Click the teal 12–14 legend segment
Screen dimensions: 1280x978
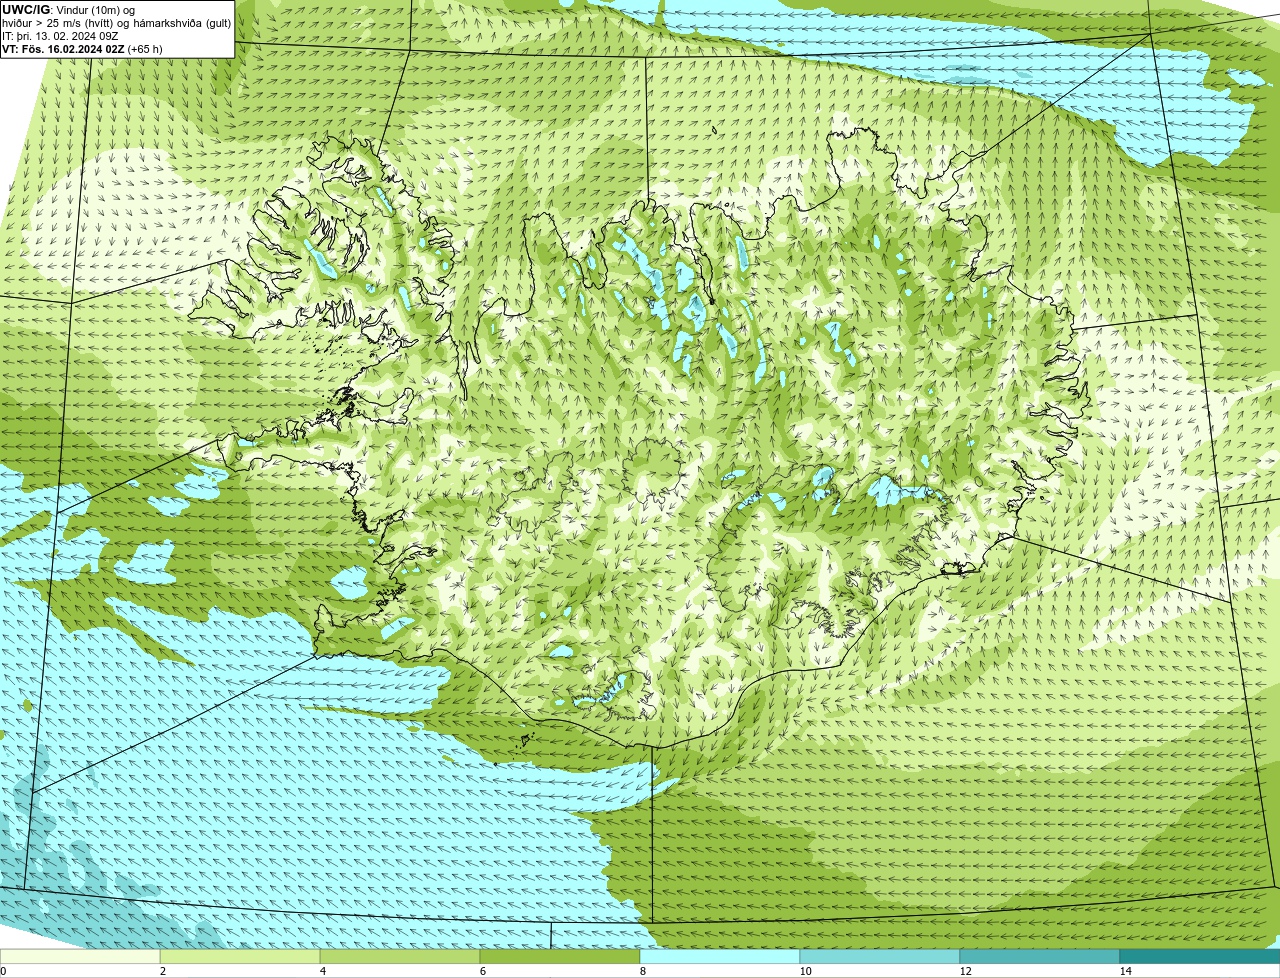(x=1040, y=956)
